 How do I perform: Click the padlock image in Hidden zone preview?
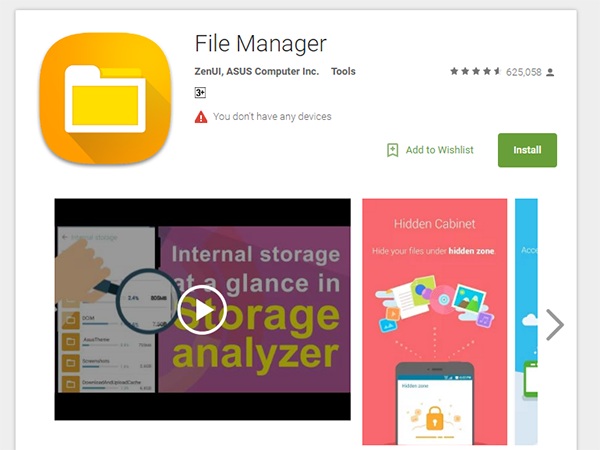(434, 418)
